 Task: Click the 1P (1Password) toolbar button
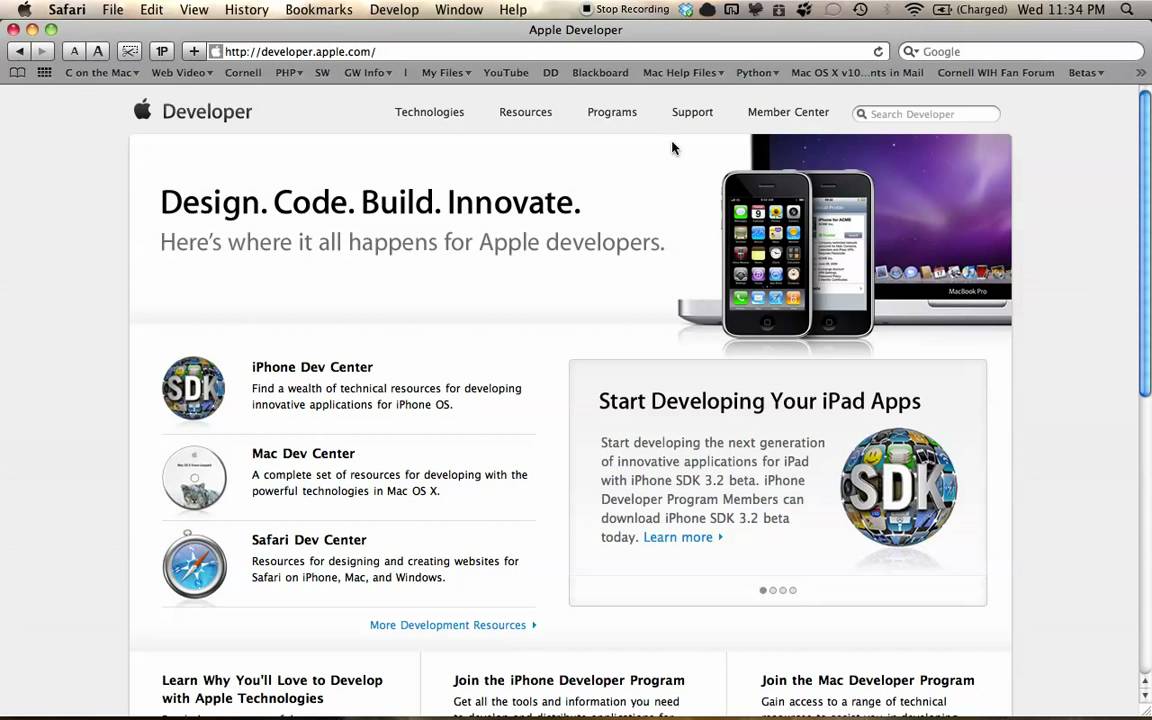(x=162, y=51)
